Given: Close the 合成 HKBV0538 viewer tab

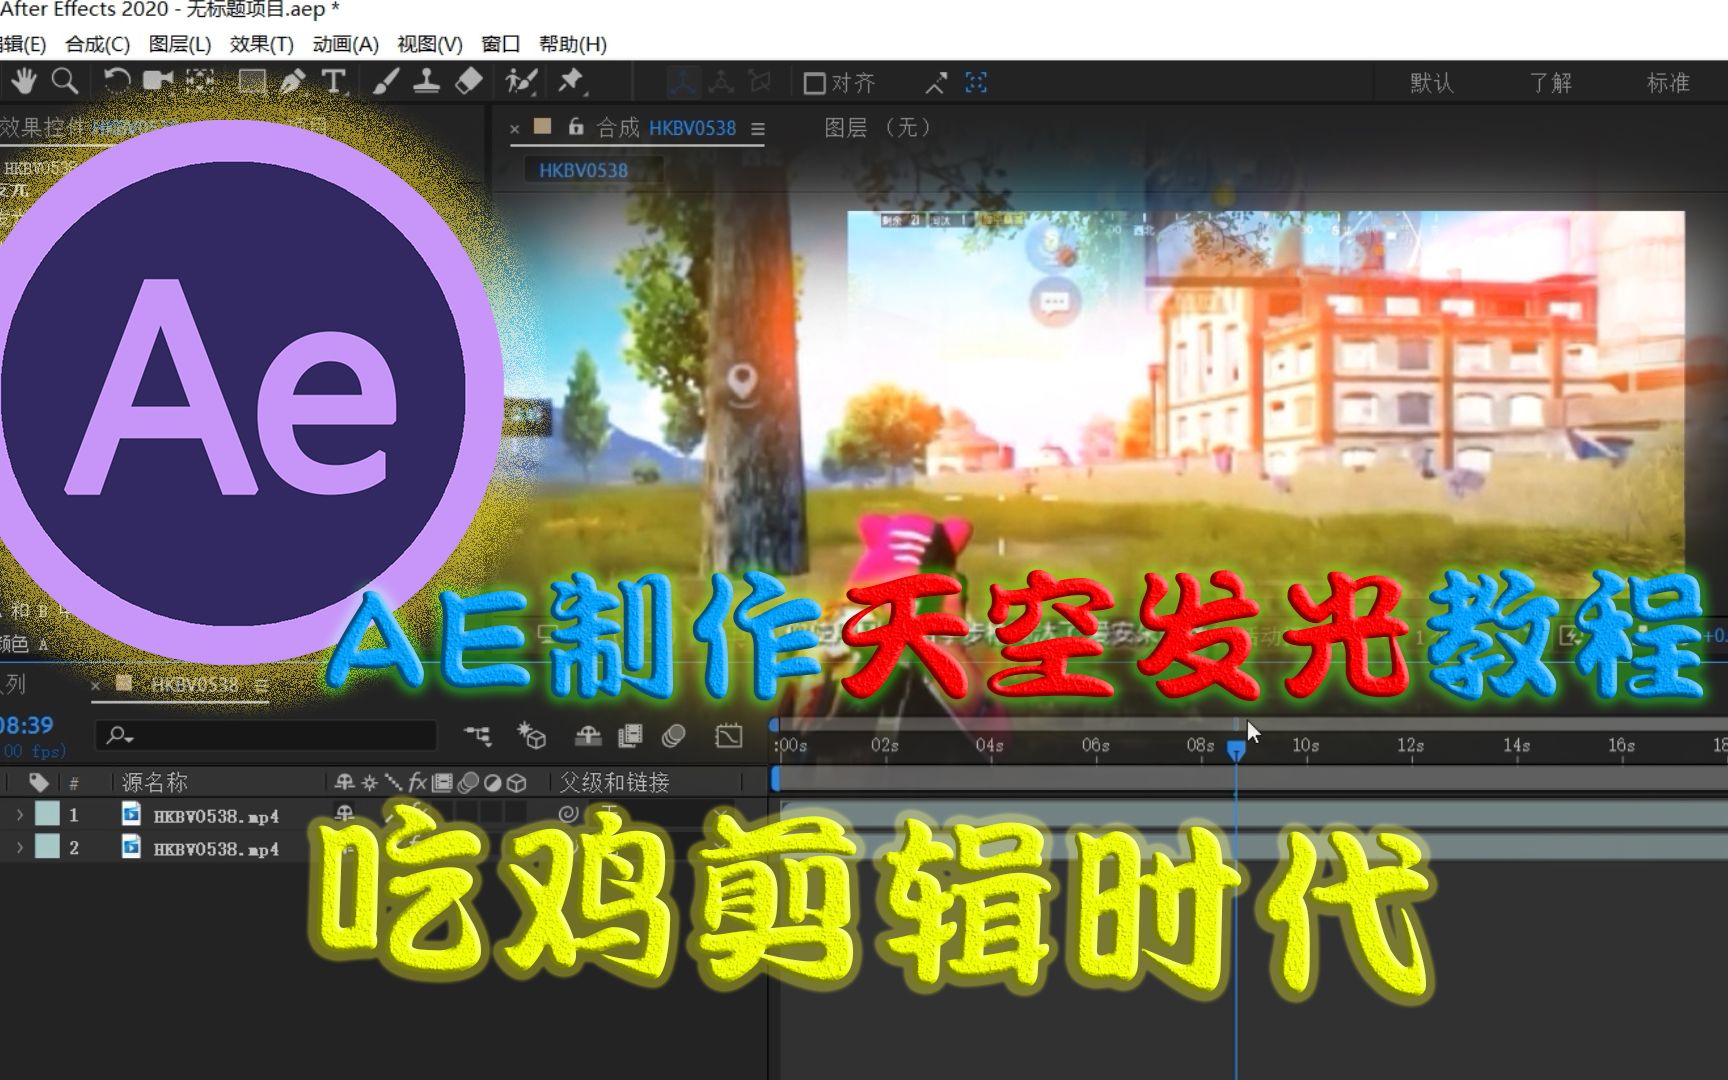Looking at the screenshot, I should click(x=515, y=129).
